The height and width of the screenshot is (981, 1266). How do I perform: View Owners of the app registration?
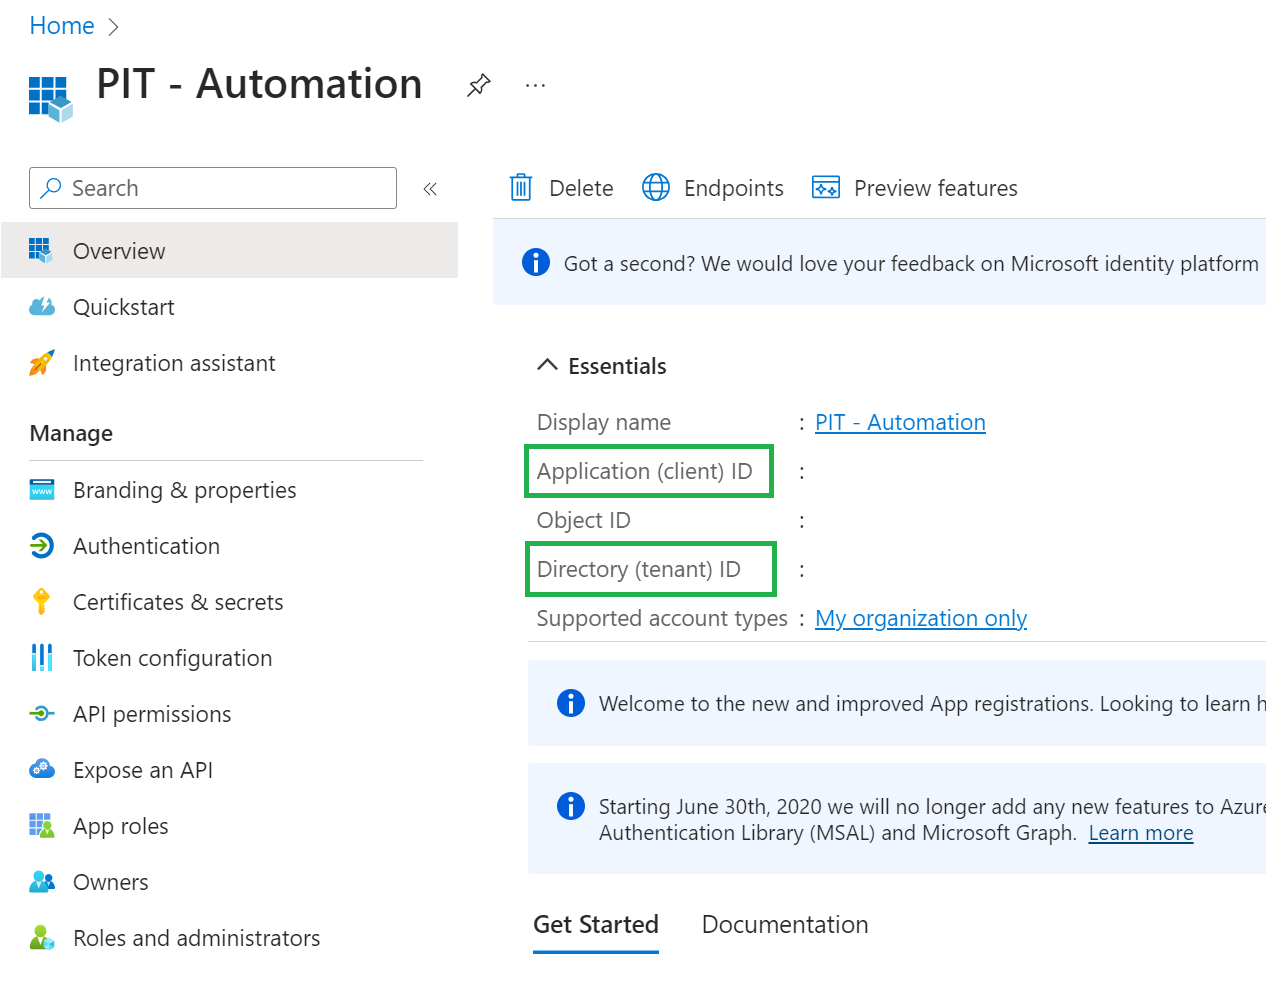(x=110, y=882)
